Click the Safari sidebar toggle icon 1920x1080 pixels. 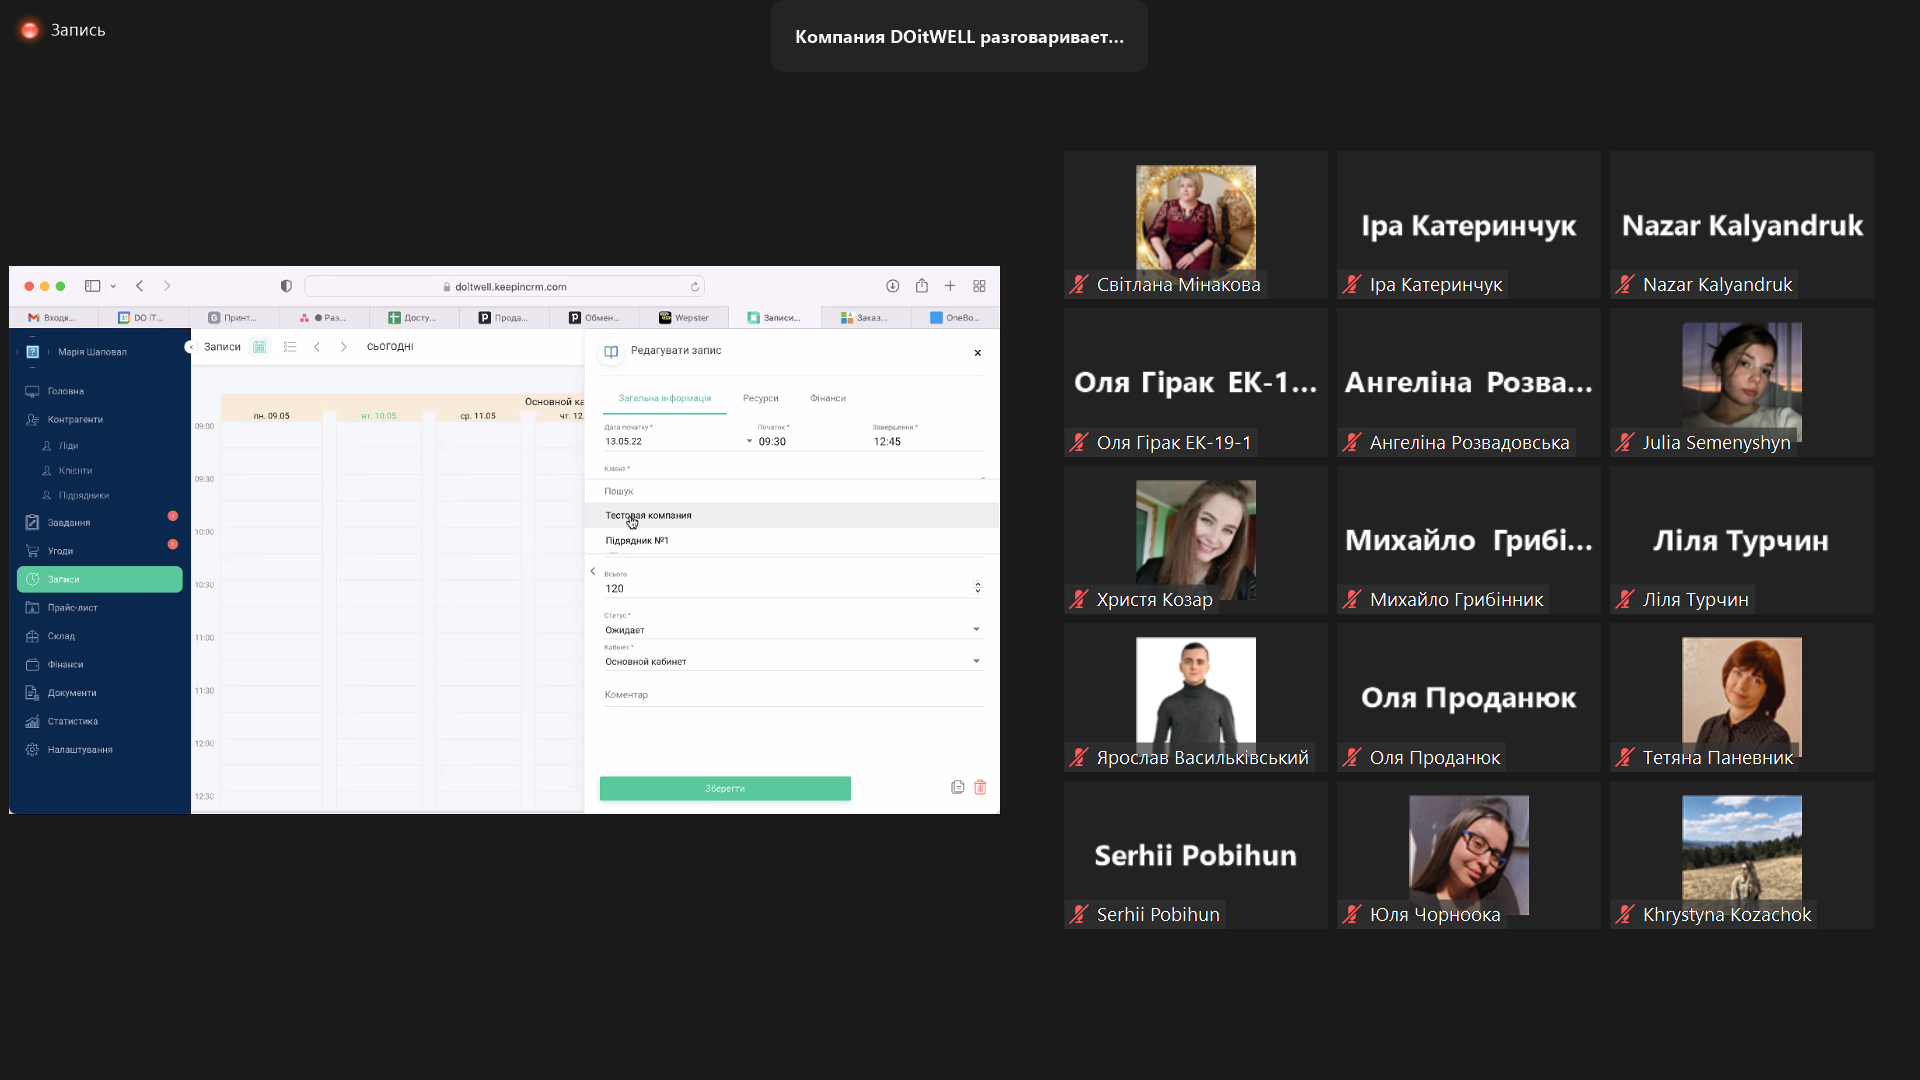click(x=93, y=286)
